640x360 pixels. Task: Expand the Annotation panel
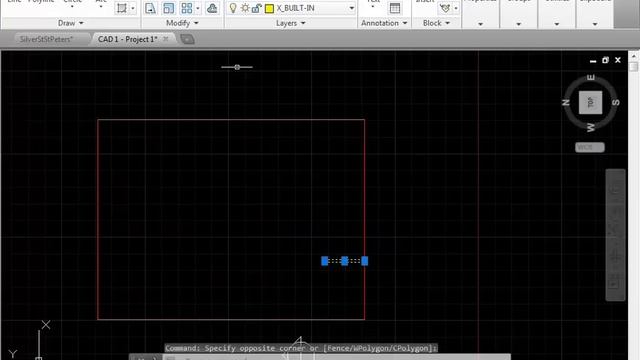(384, 23)
